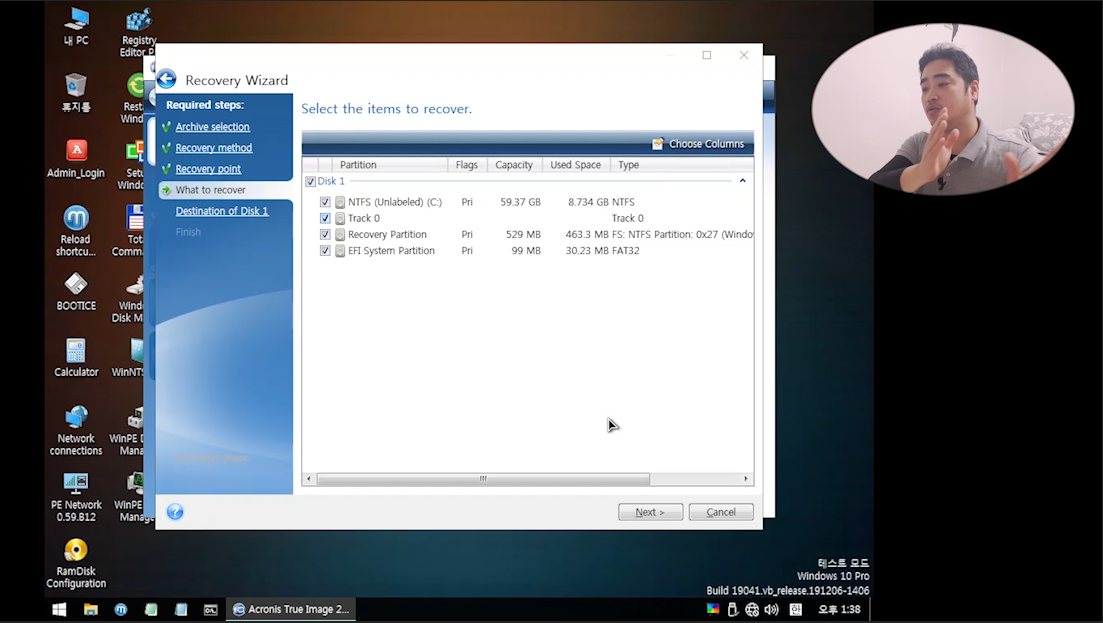1103x623 pixels.
Task: Select the 463.3 MB used space cell
Action: click(x=587, y=234)
